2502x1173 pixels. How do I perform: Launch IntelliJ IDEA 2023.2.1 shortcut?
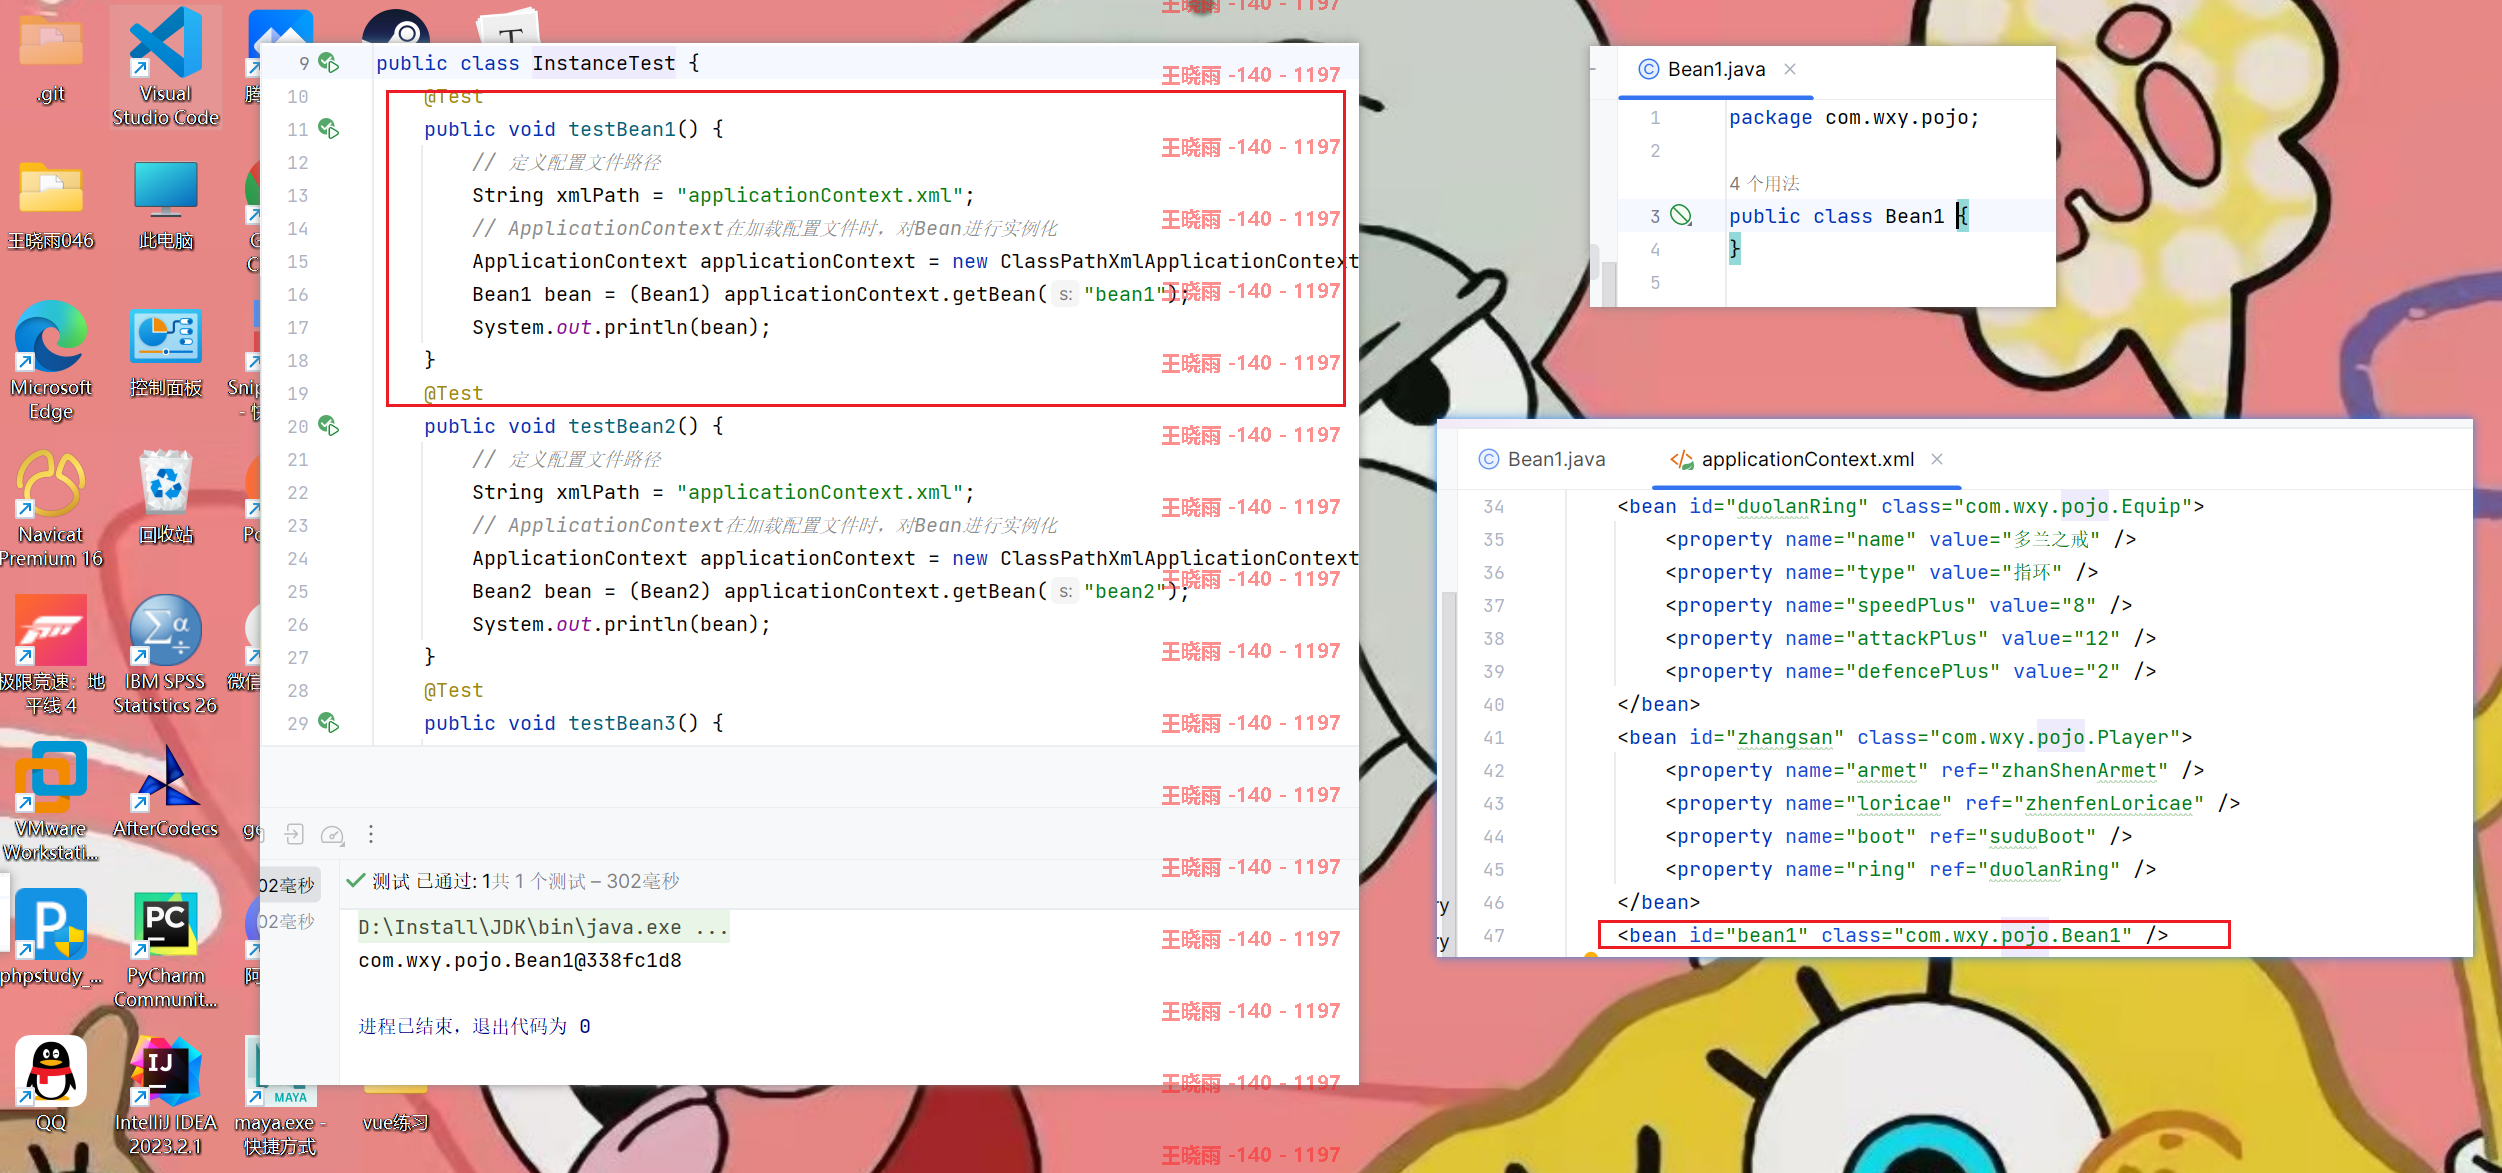coord(165,1096)
